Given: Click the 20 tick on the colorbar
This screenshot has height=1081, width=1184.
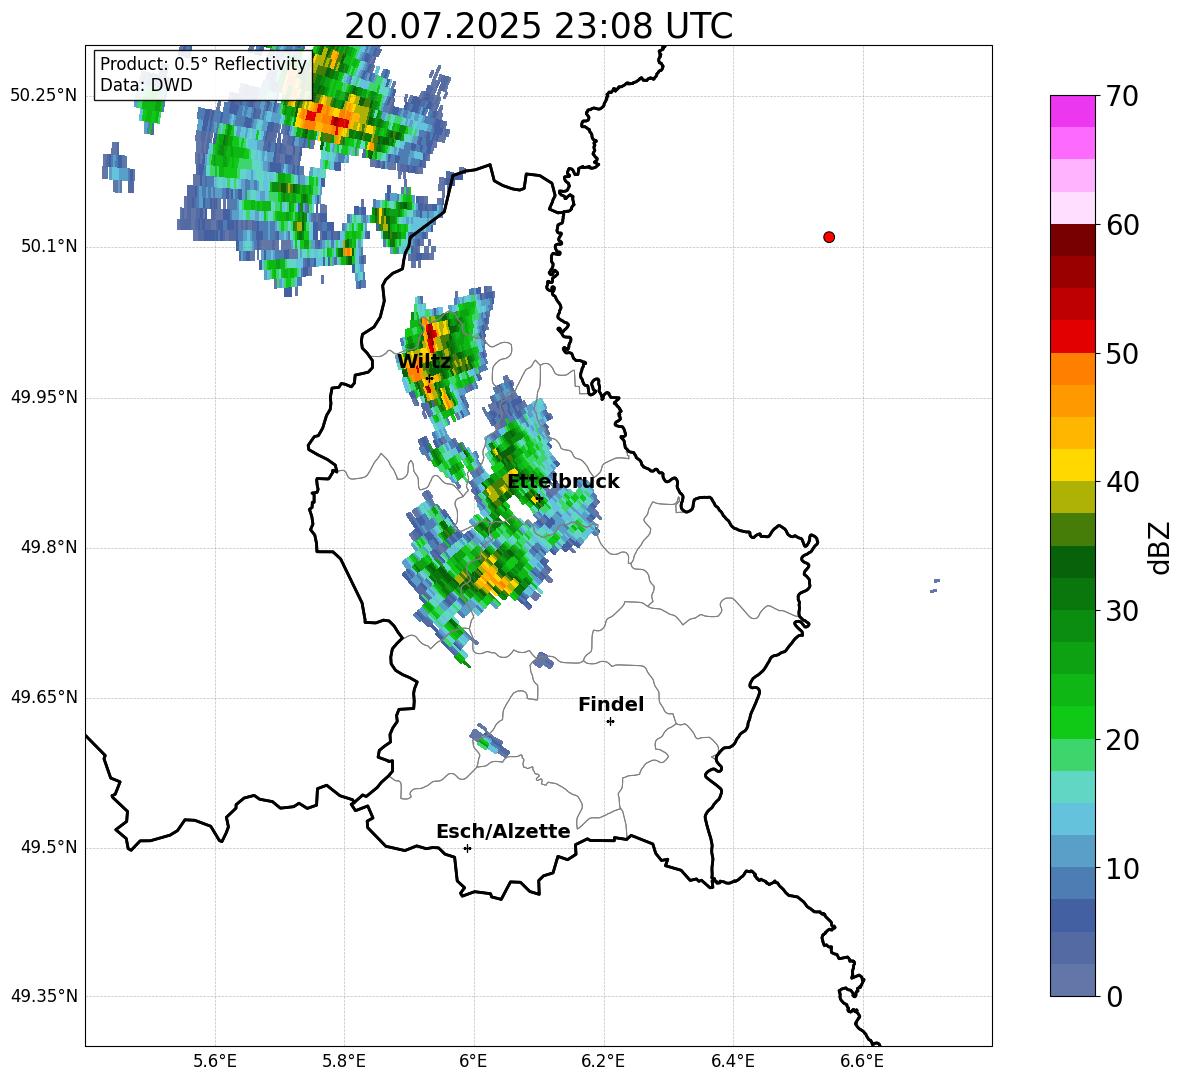Looking at the screenshot, I should click(1121, 740).
